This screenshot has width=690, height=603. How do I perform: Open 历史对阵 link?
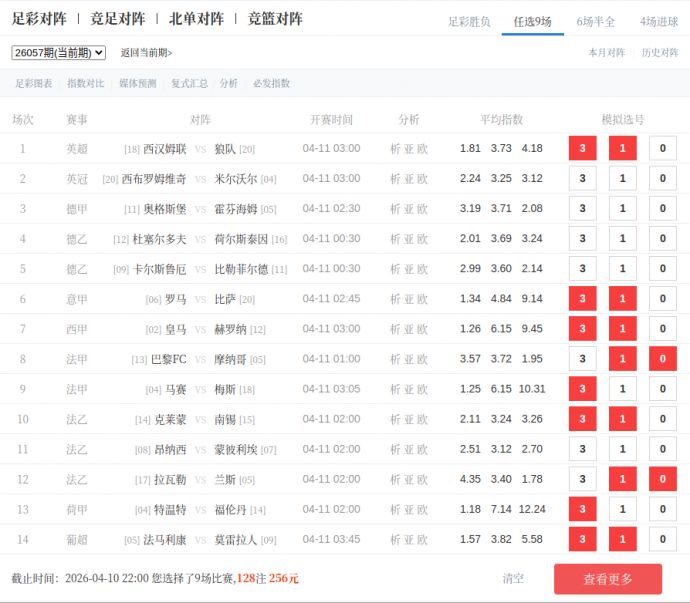pos(660,53)
